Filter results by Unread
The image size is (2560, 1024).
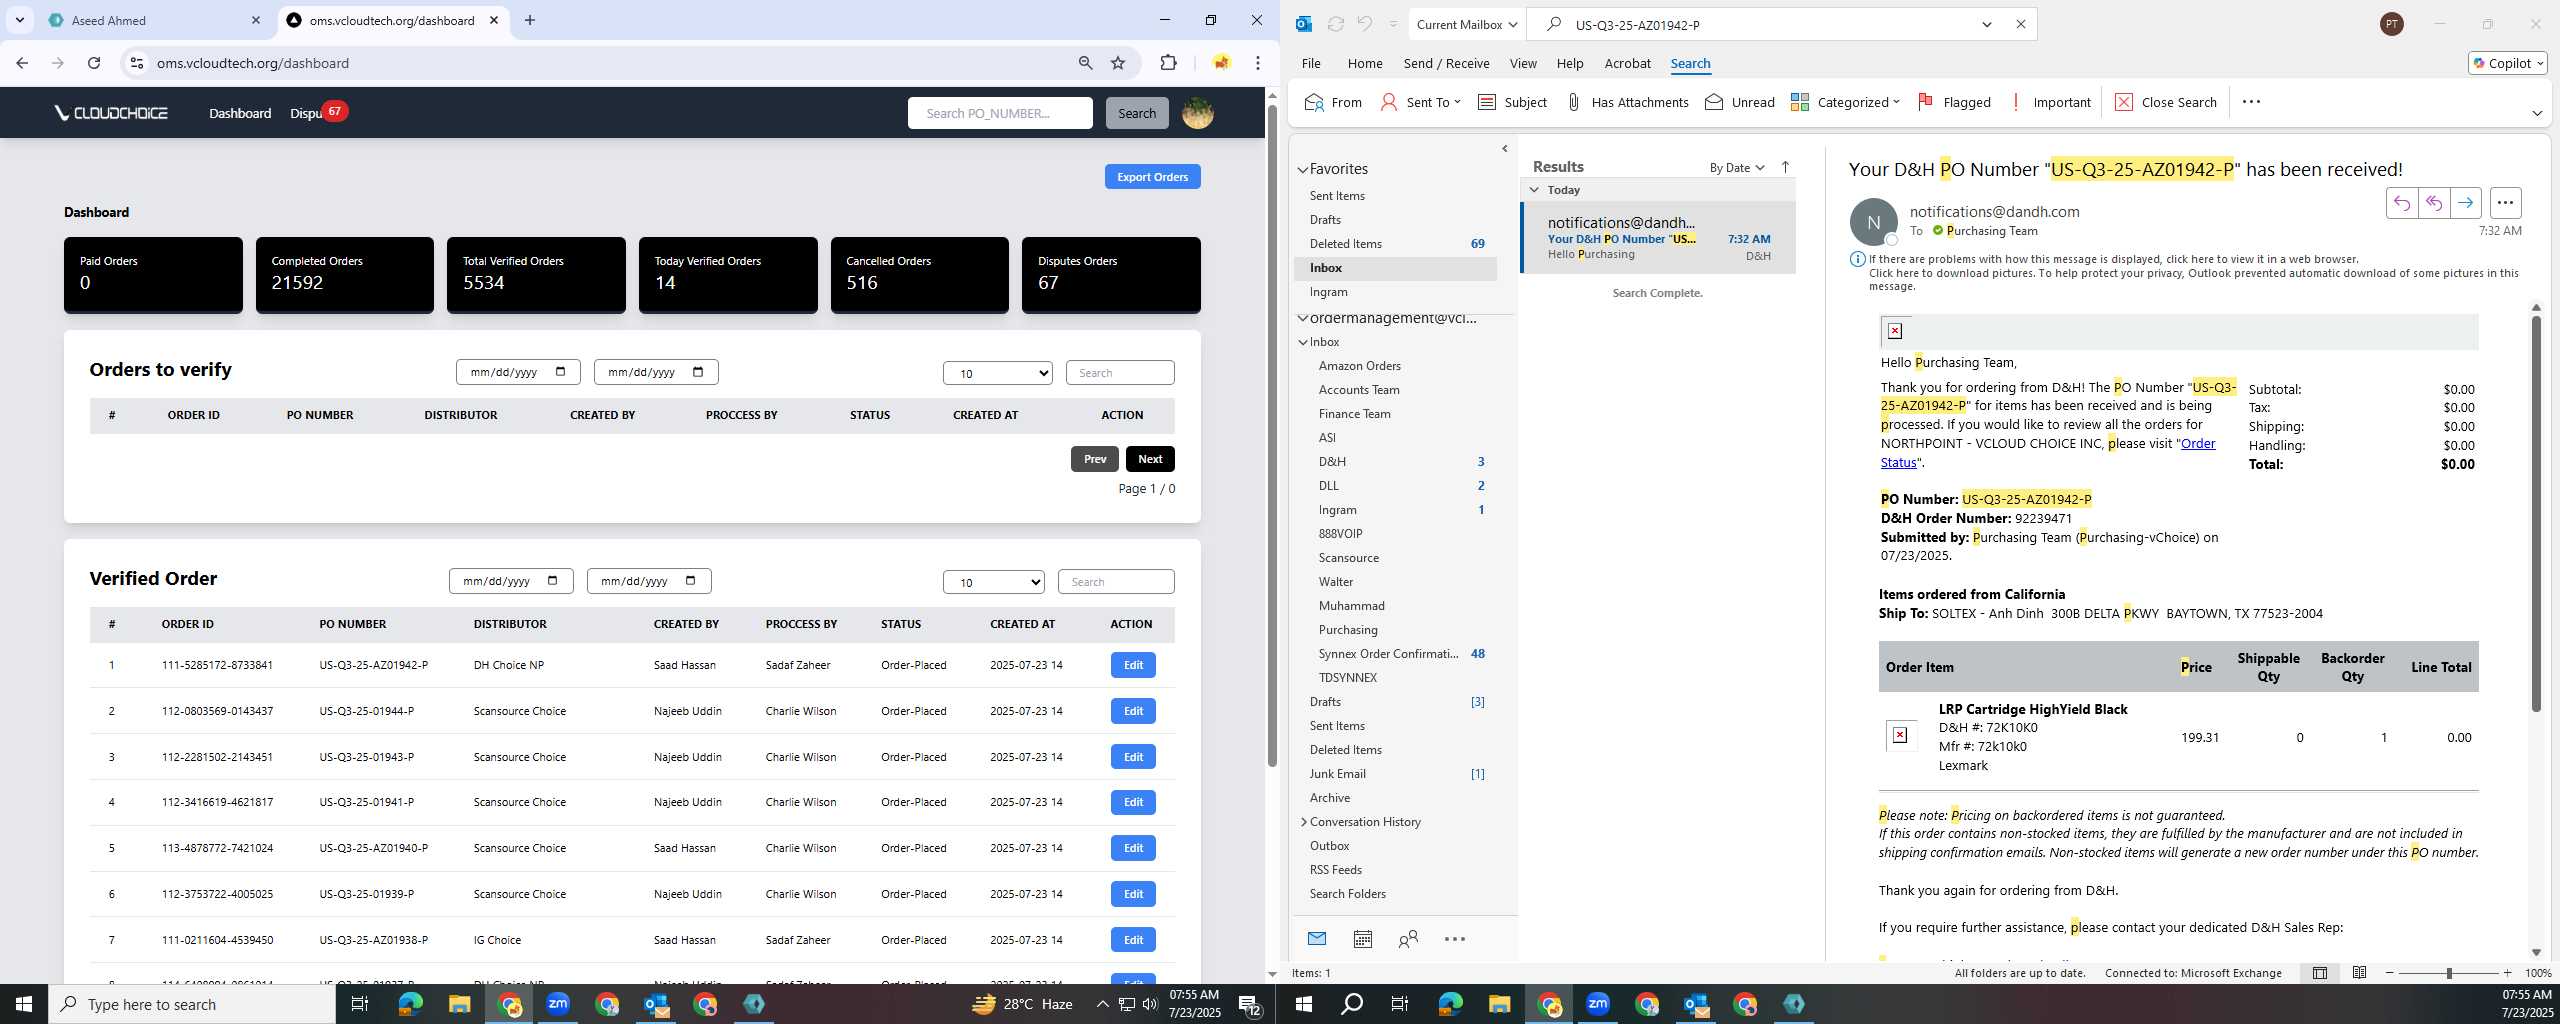pyautogui.click(x=1739, y=102)
